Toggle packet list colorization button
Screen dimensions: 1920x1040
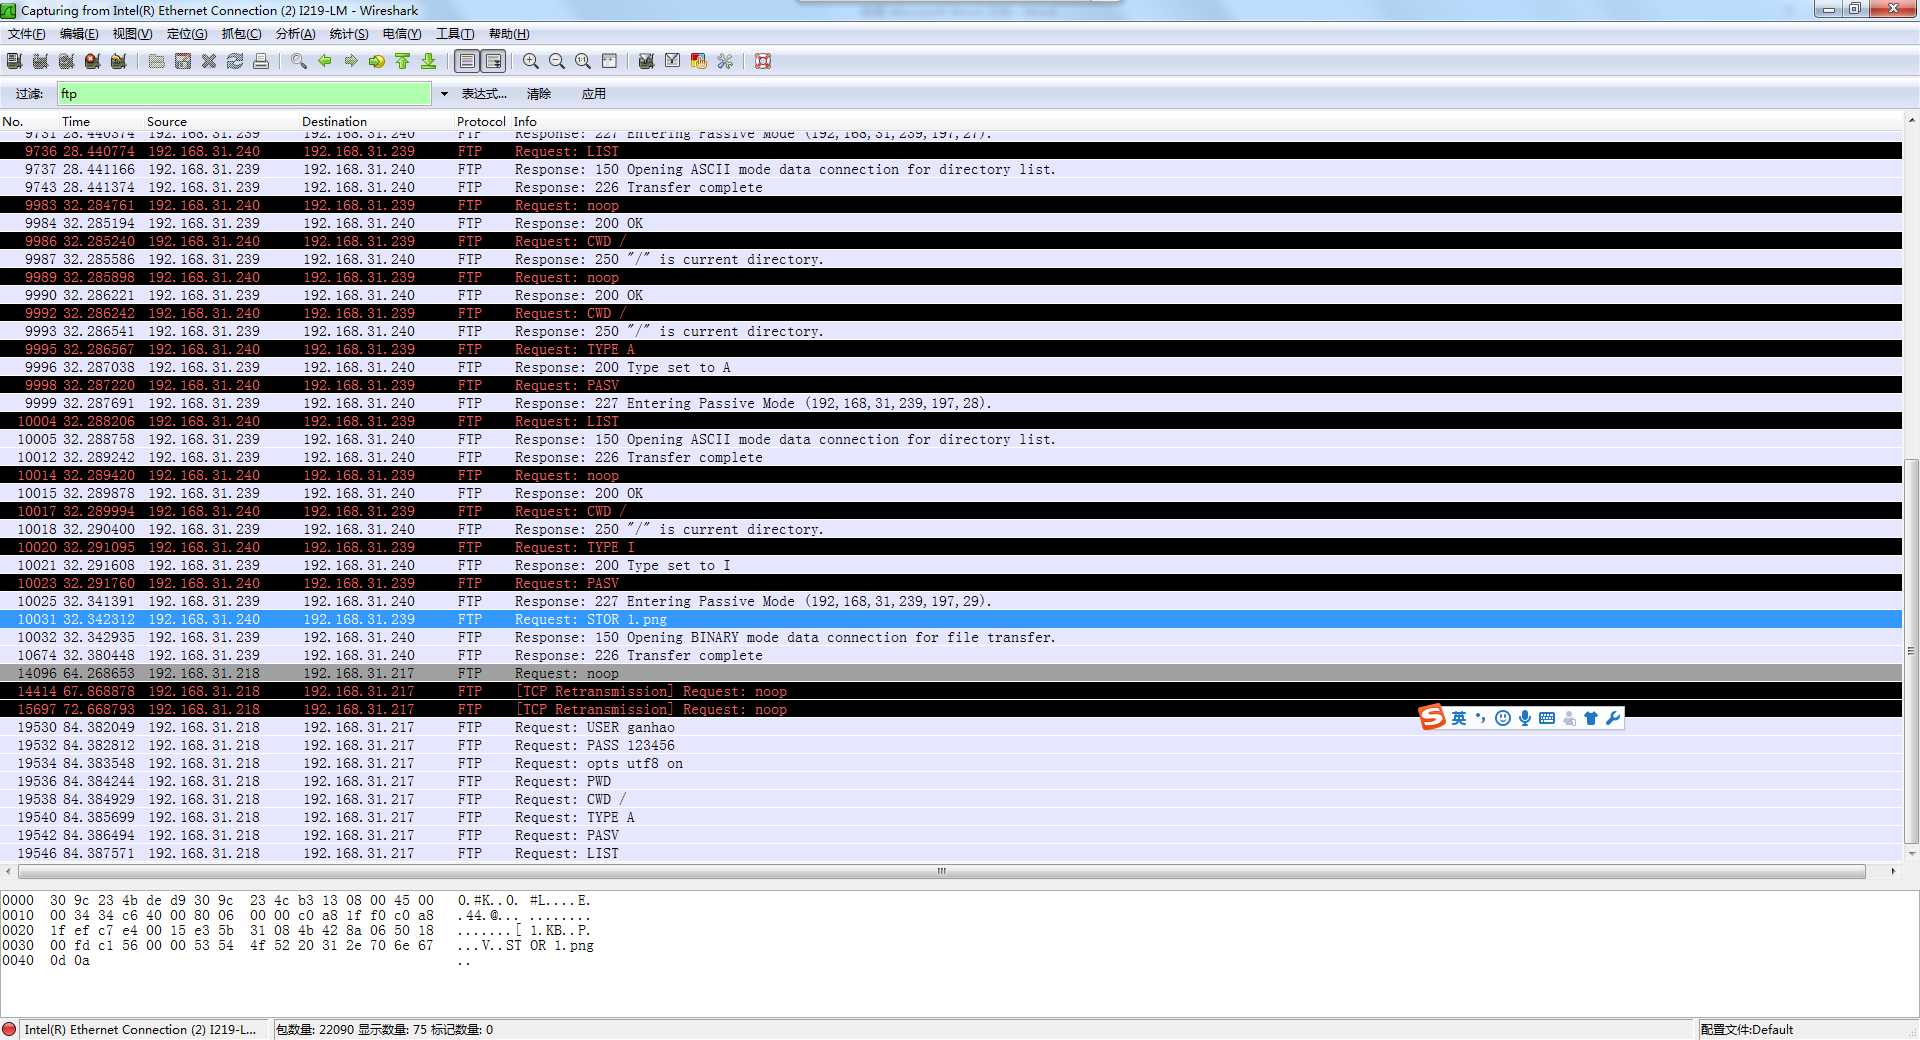coord(467,61)
